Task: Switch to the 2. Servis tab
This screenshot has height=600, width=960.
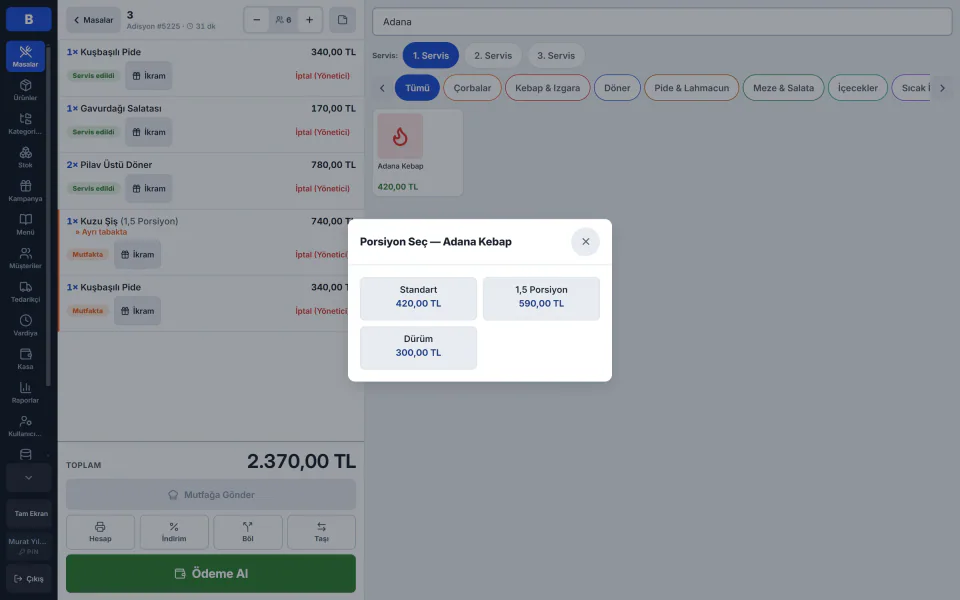Action: click(493, 55)
